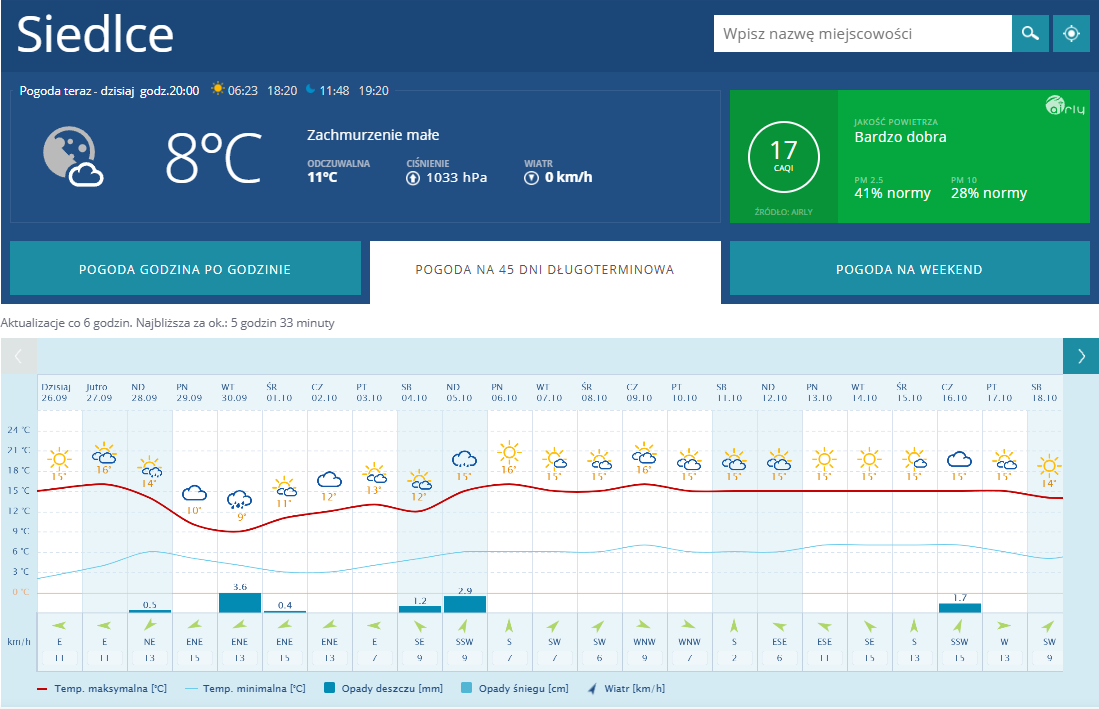Screen dimensions: 1099x709
Task: Open the Pogoda godzina po godzinie tab
Action: 185,269
